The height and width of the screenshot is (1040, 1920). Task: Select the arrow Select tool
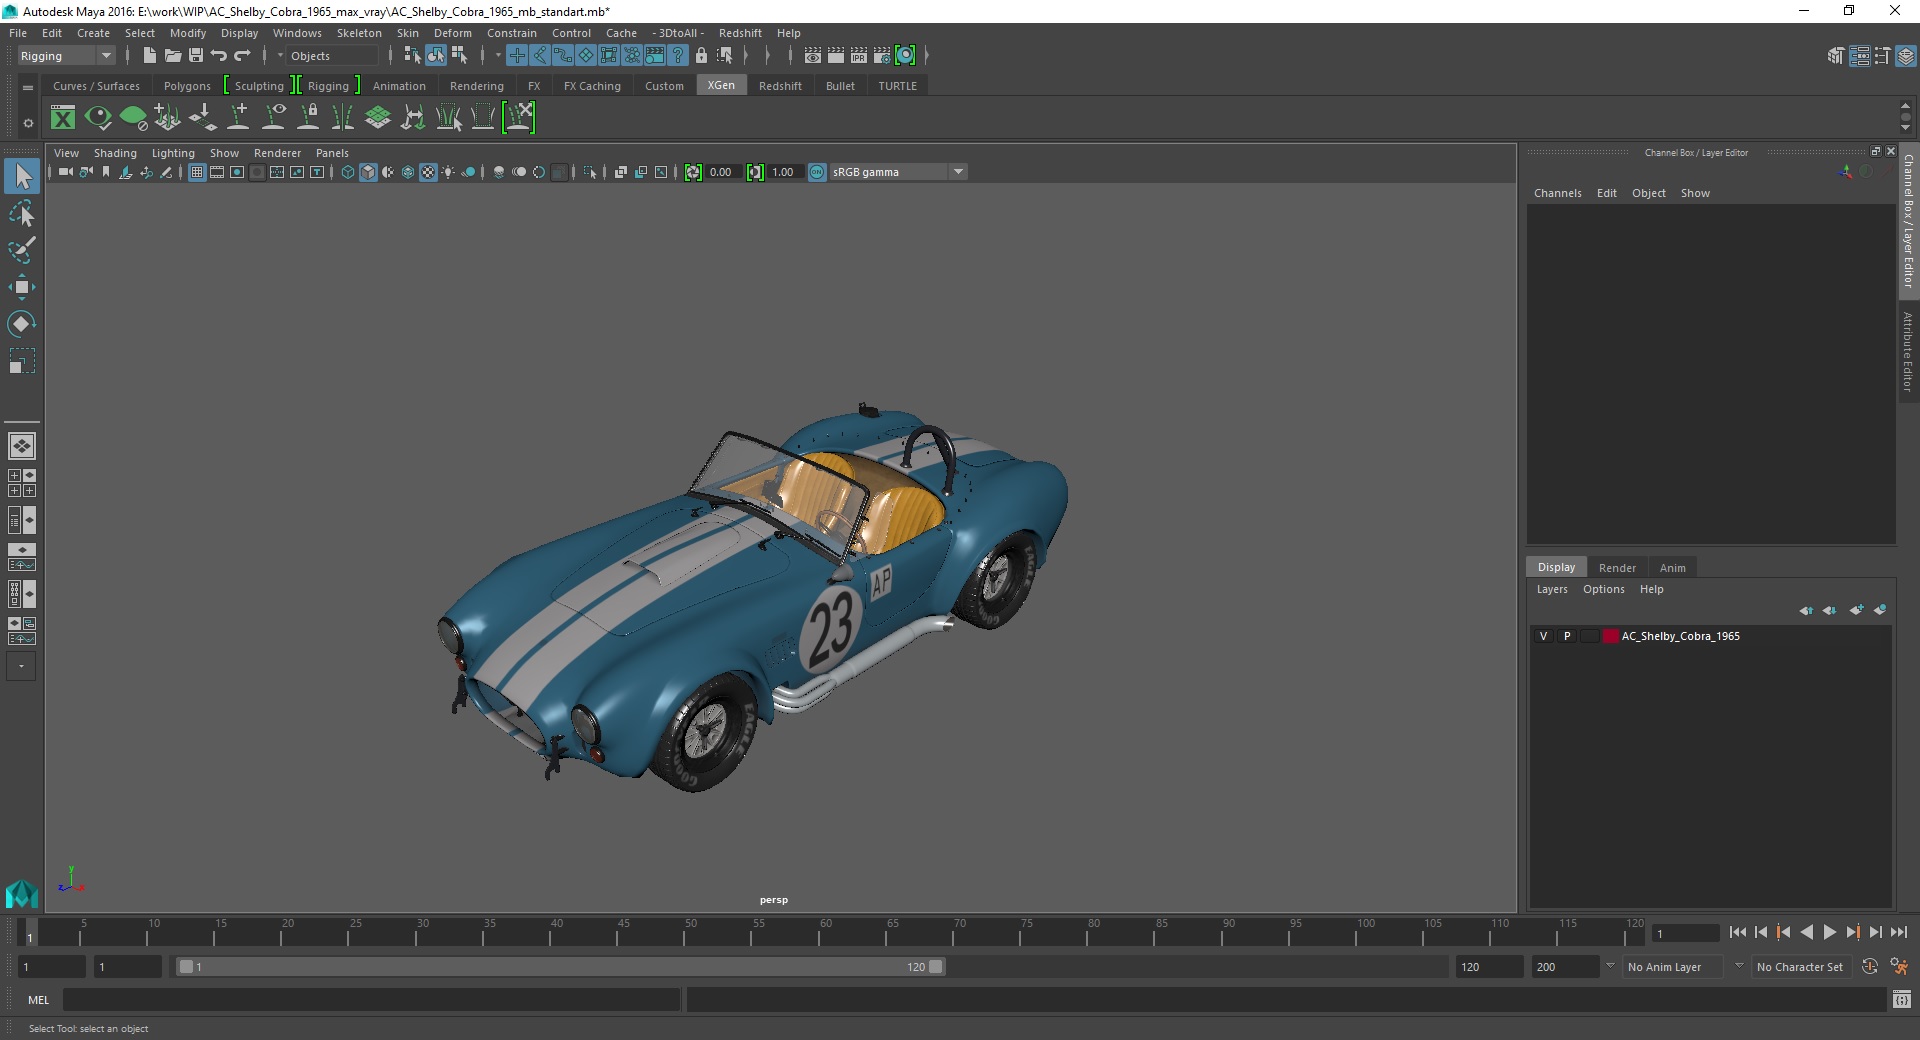22,177
